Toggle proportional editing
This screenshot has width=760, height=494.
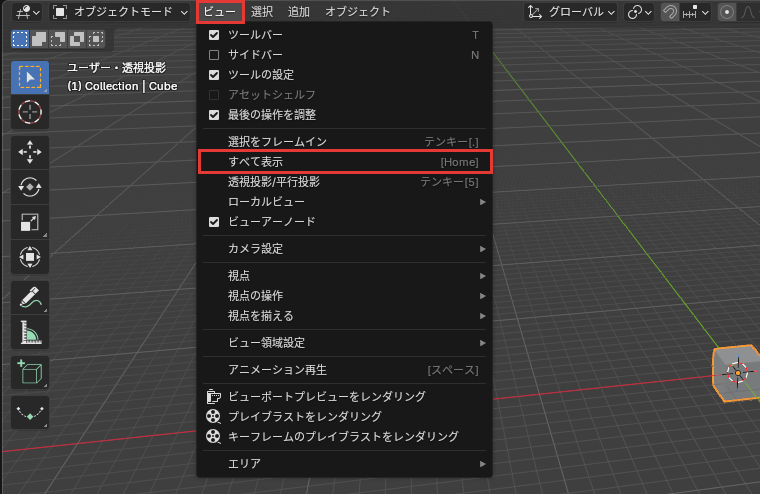(727, 12)
